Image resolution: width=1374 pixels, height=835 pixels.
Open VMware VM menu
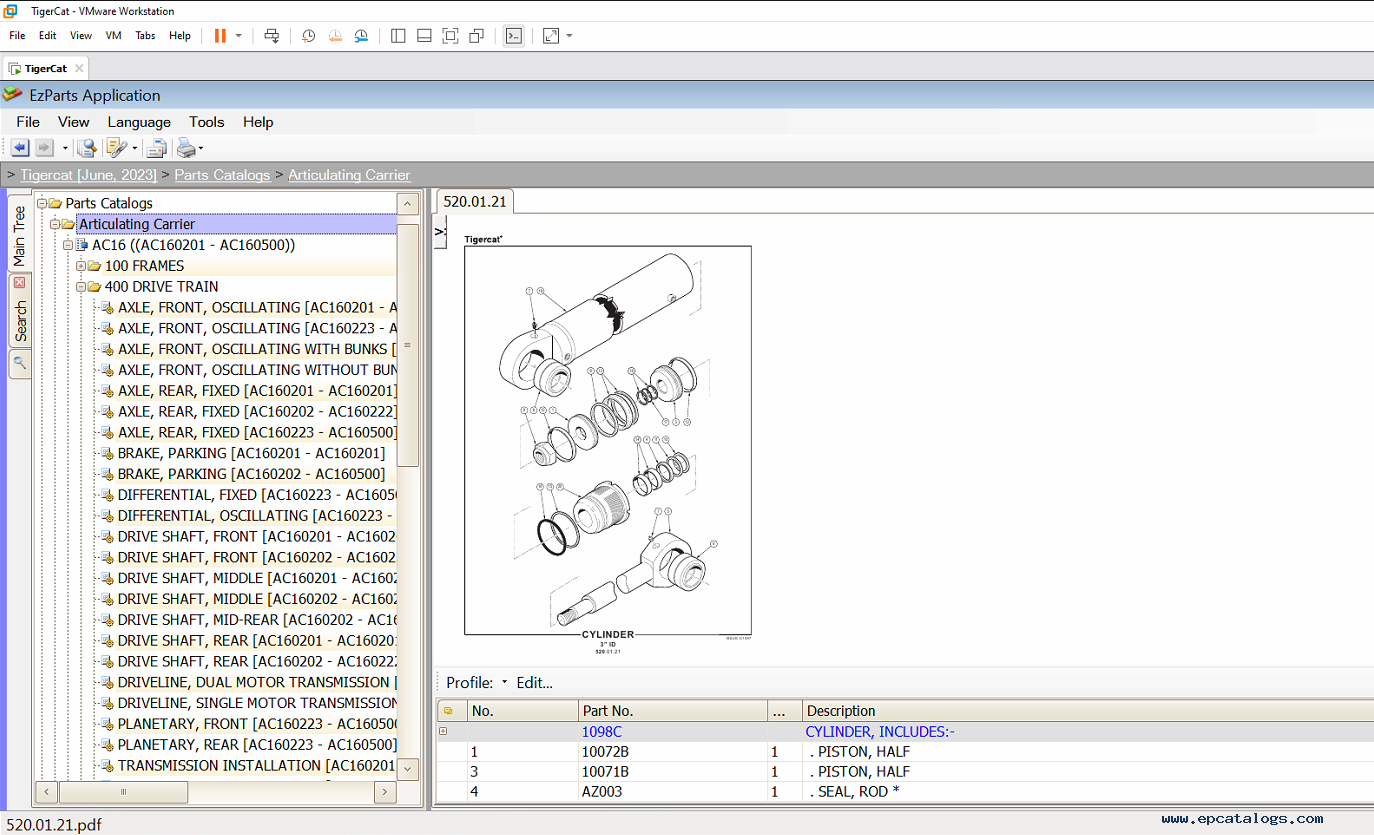point(113,35)
